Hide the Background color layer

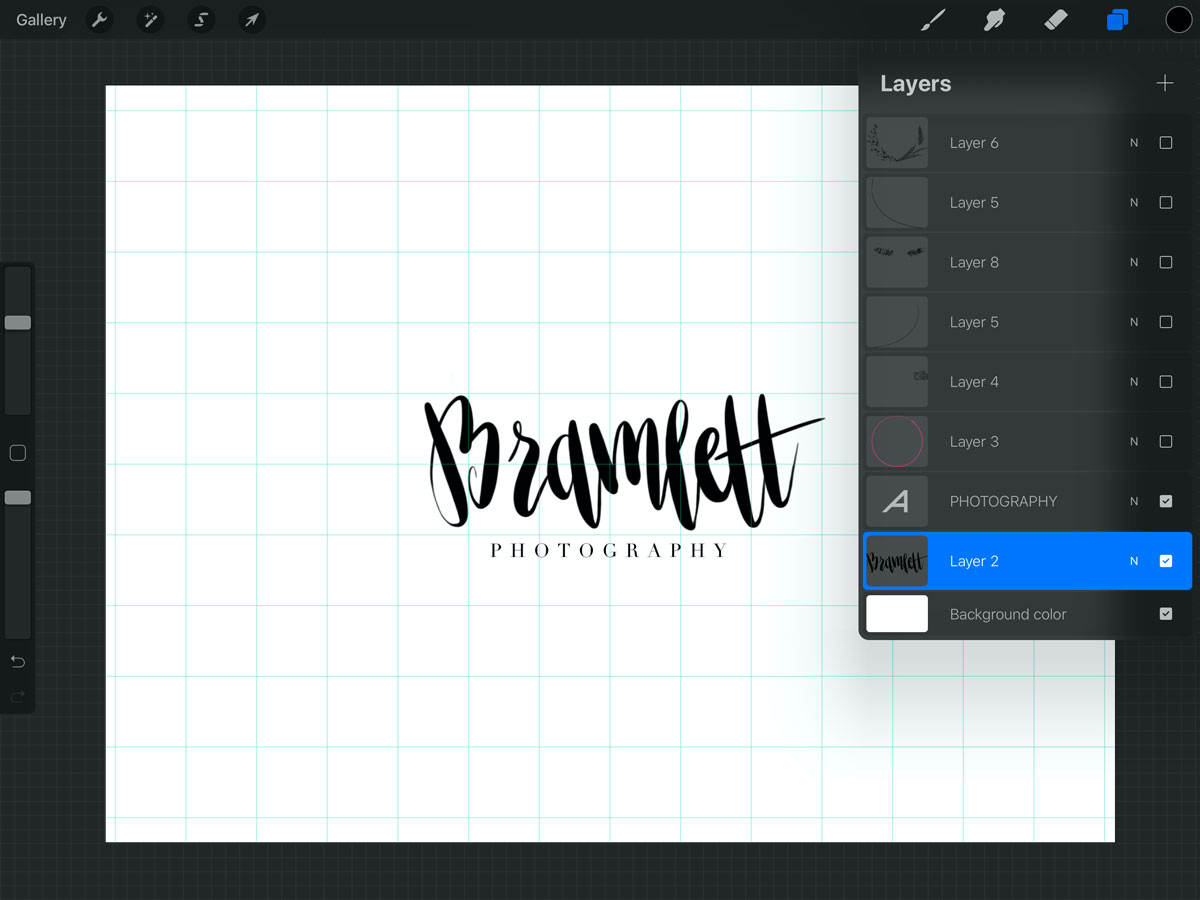(1165, 614)
